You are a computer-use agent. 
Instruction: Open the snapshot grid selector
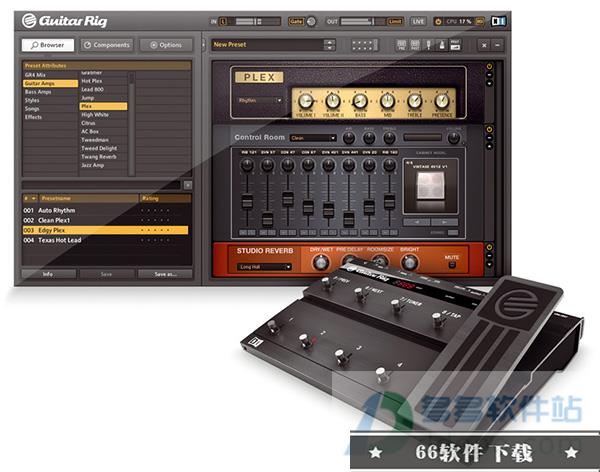tap(364, 45)
